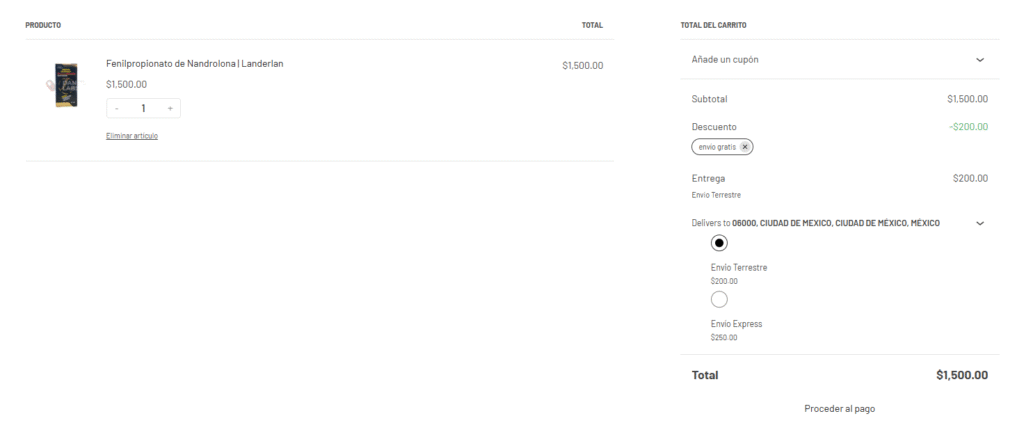Click the Nandrolona product thumbnail image
Image resolution: width=1024 pixels, height=423 pixels.
(x=66, y=86)
